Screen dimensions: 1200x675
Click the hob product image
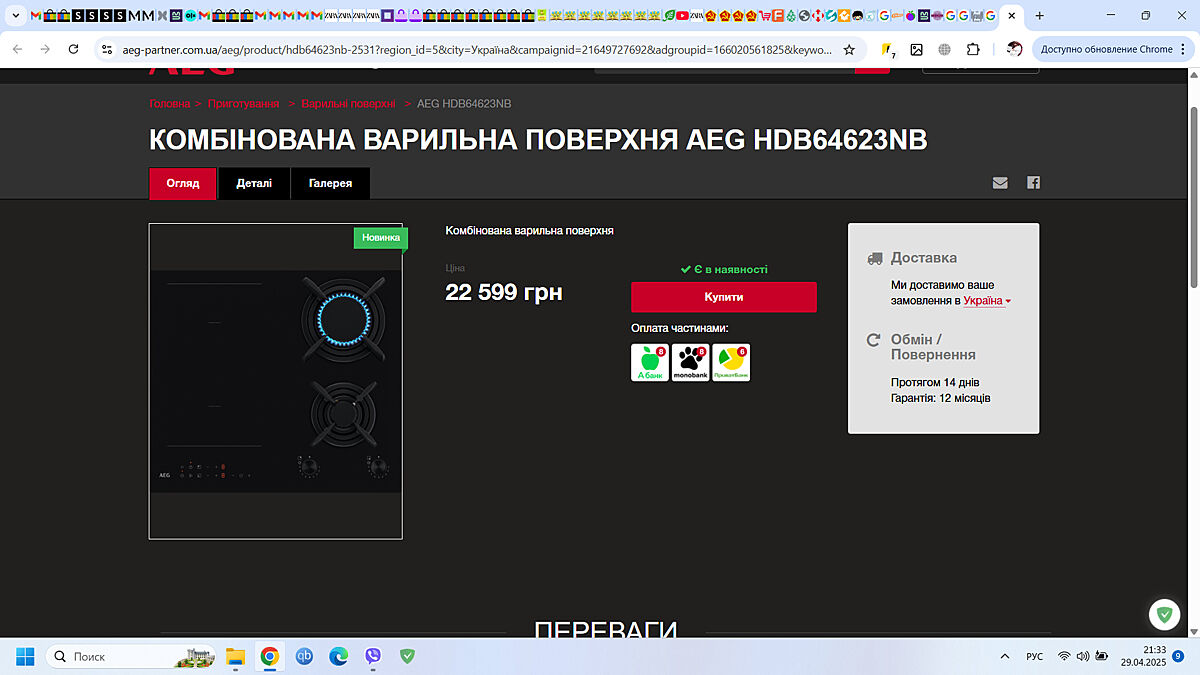tap(275, 381)
